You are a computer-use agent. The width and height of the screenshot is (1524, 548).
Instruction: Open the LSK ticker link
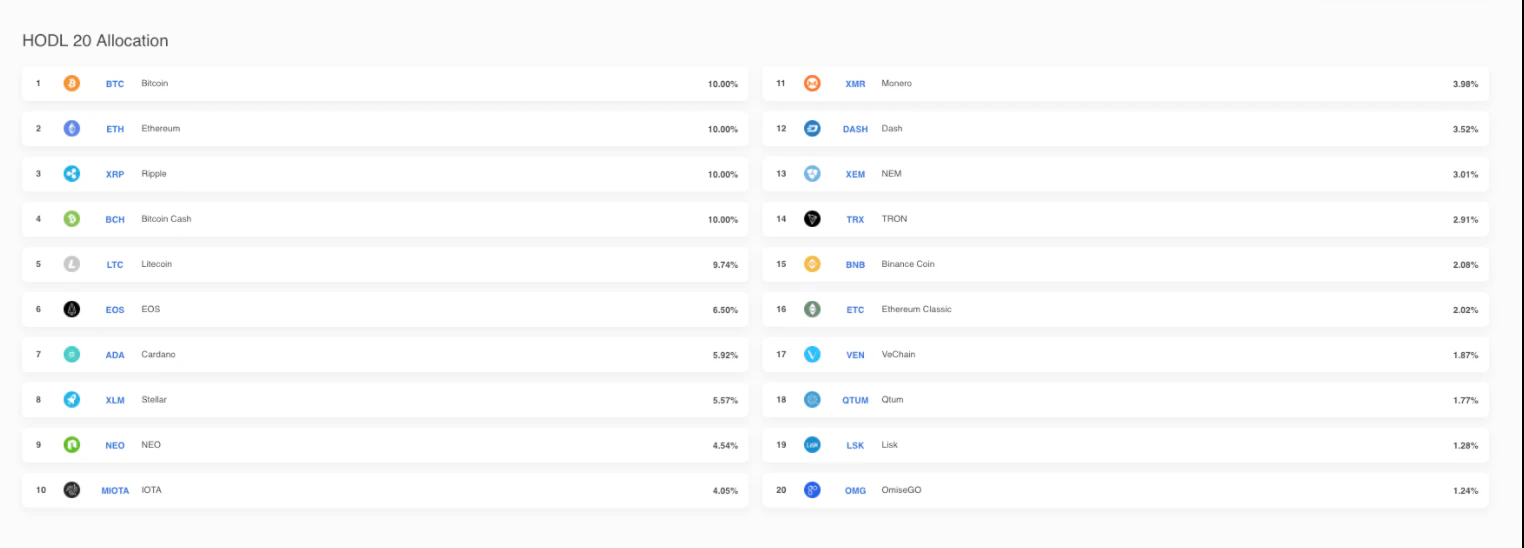click(x=855, y=445)
